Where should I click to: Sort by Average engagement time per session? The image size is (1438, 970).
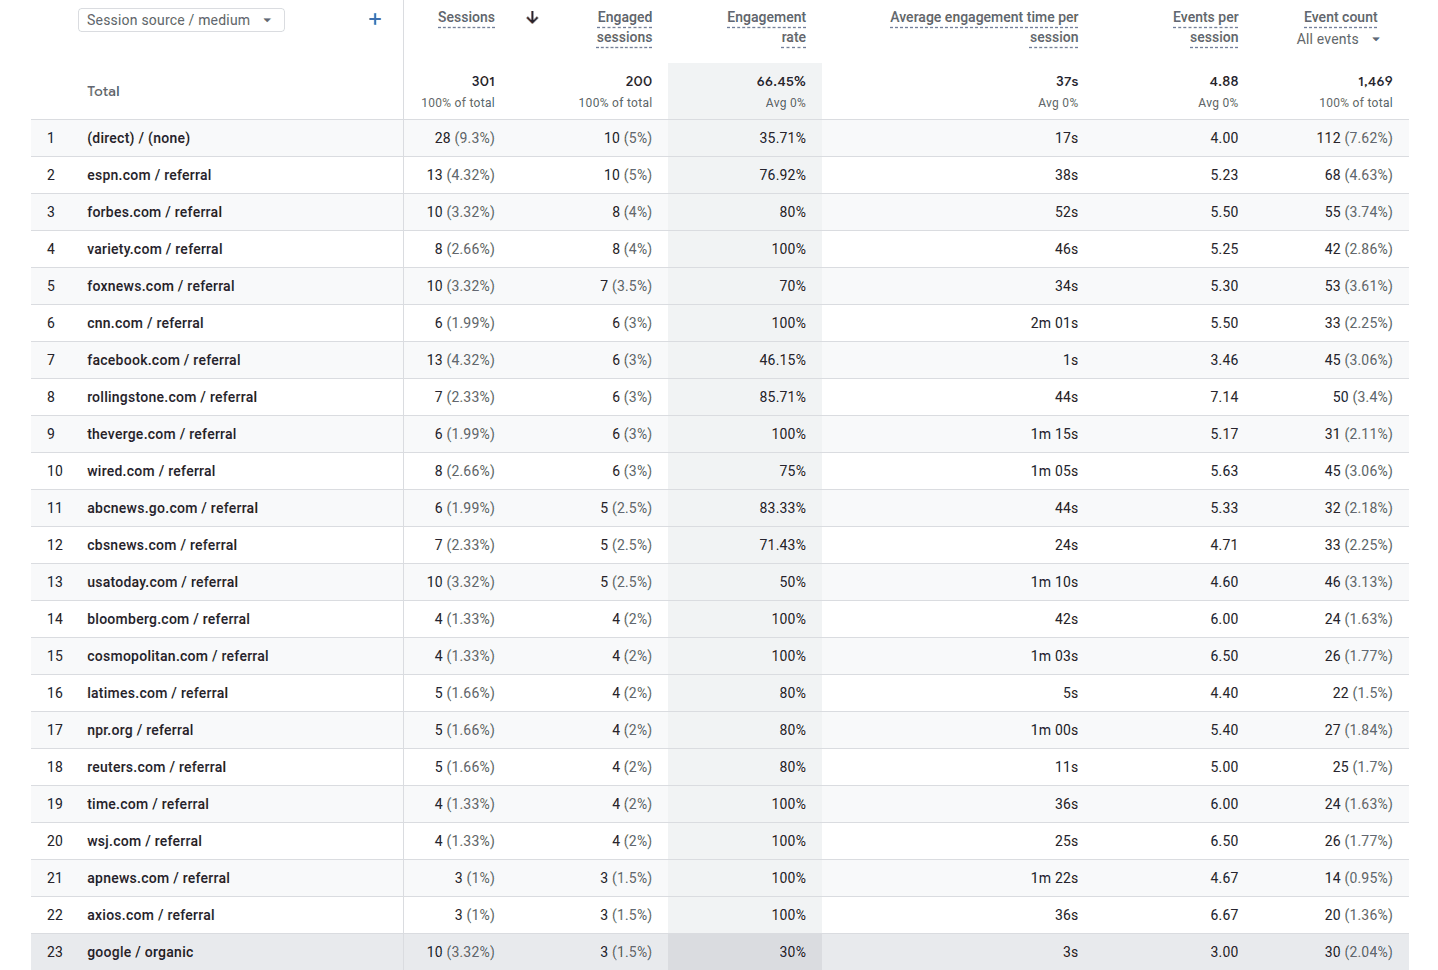click(x=984, y=27)
